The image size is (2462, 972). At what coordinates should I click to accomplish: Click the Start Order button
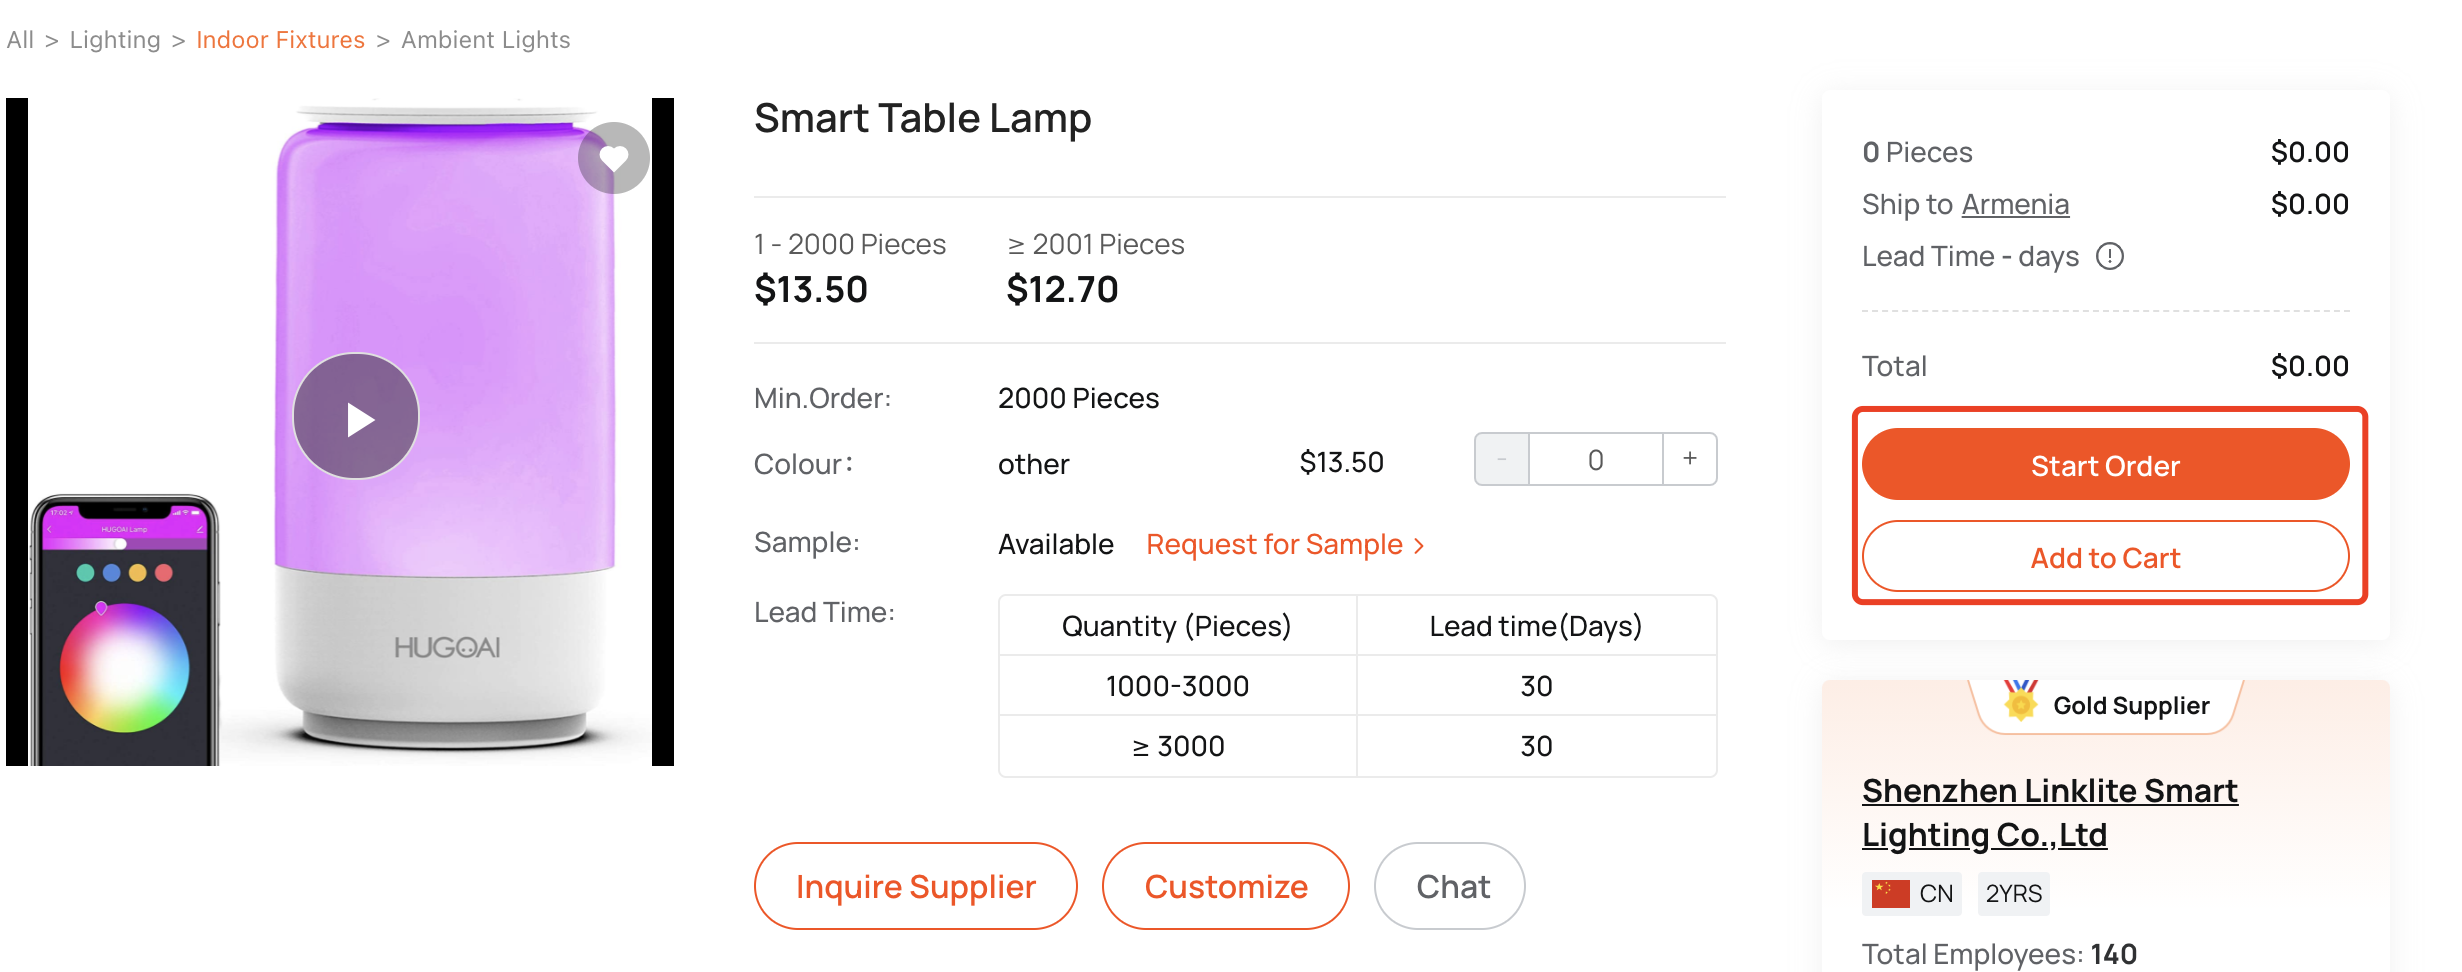coord(2106,465)
